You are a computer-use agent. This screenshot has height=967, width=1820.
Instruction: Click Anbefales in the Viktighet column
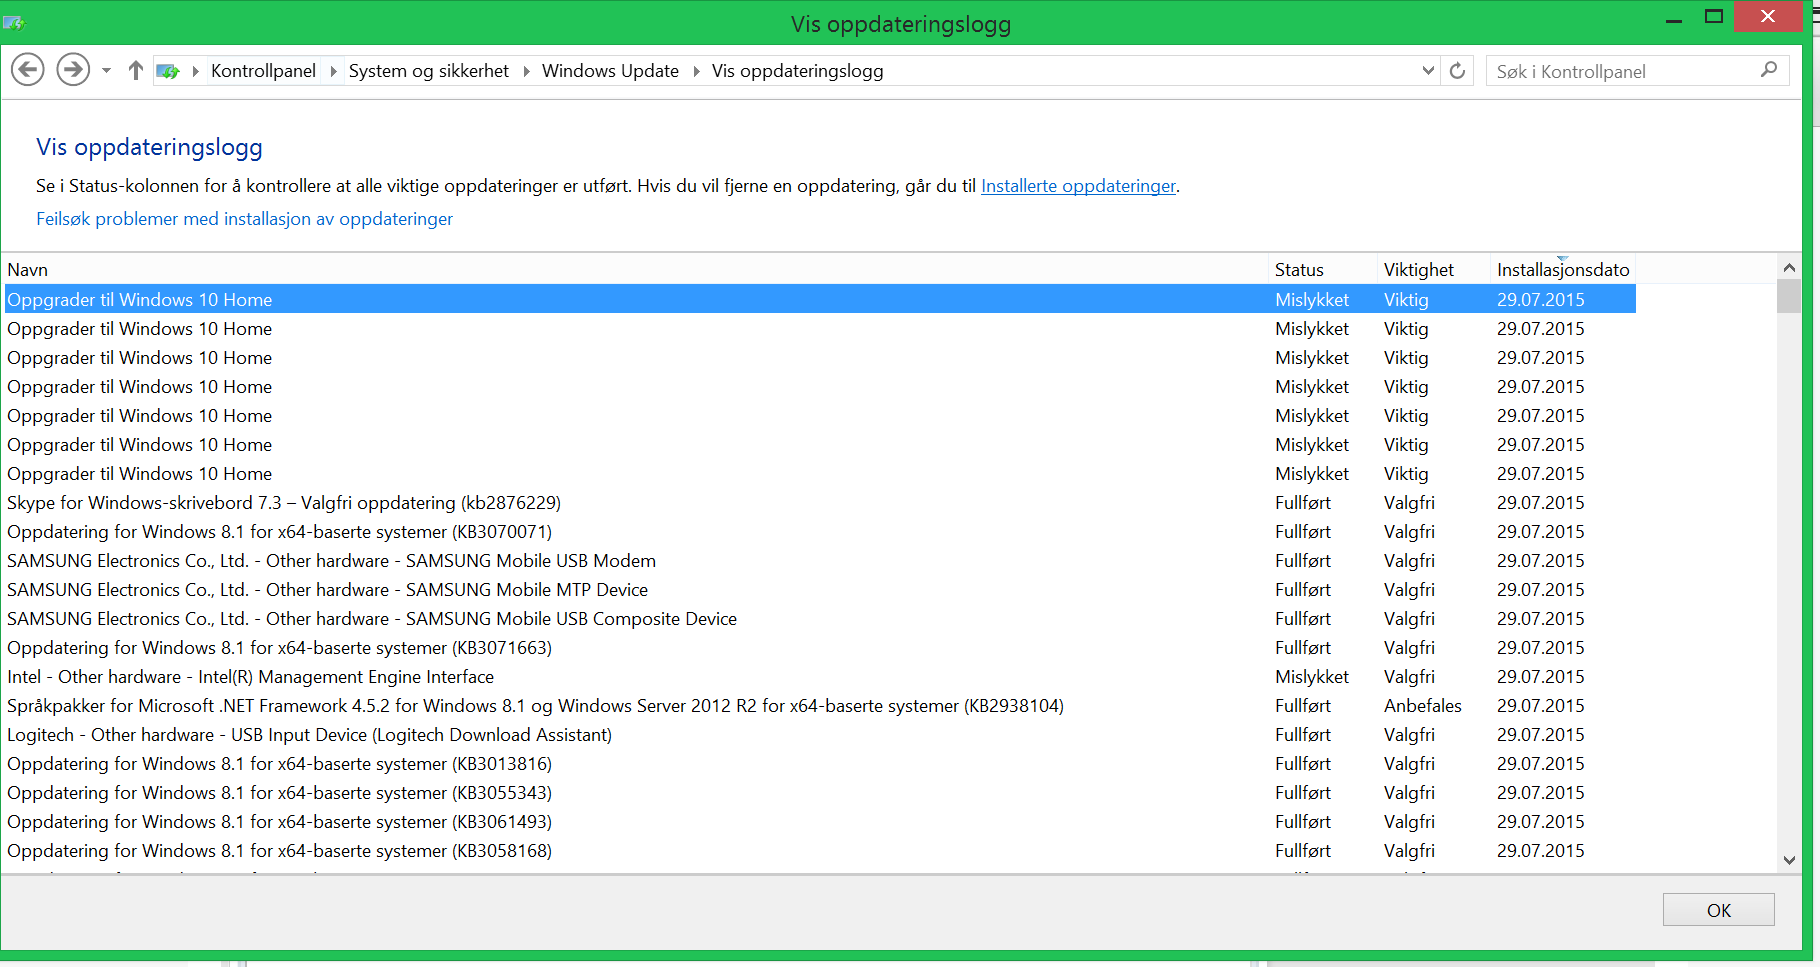pos(1422,706)
